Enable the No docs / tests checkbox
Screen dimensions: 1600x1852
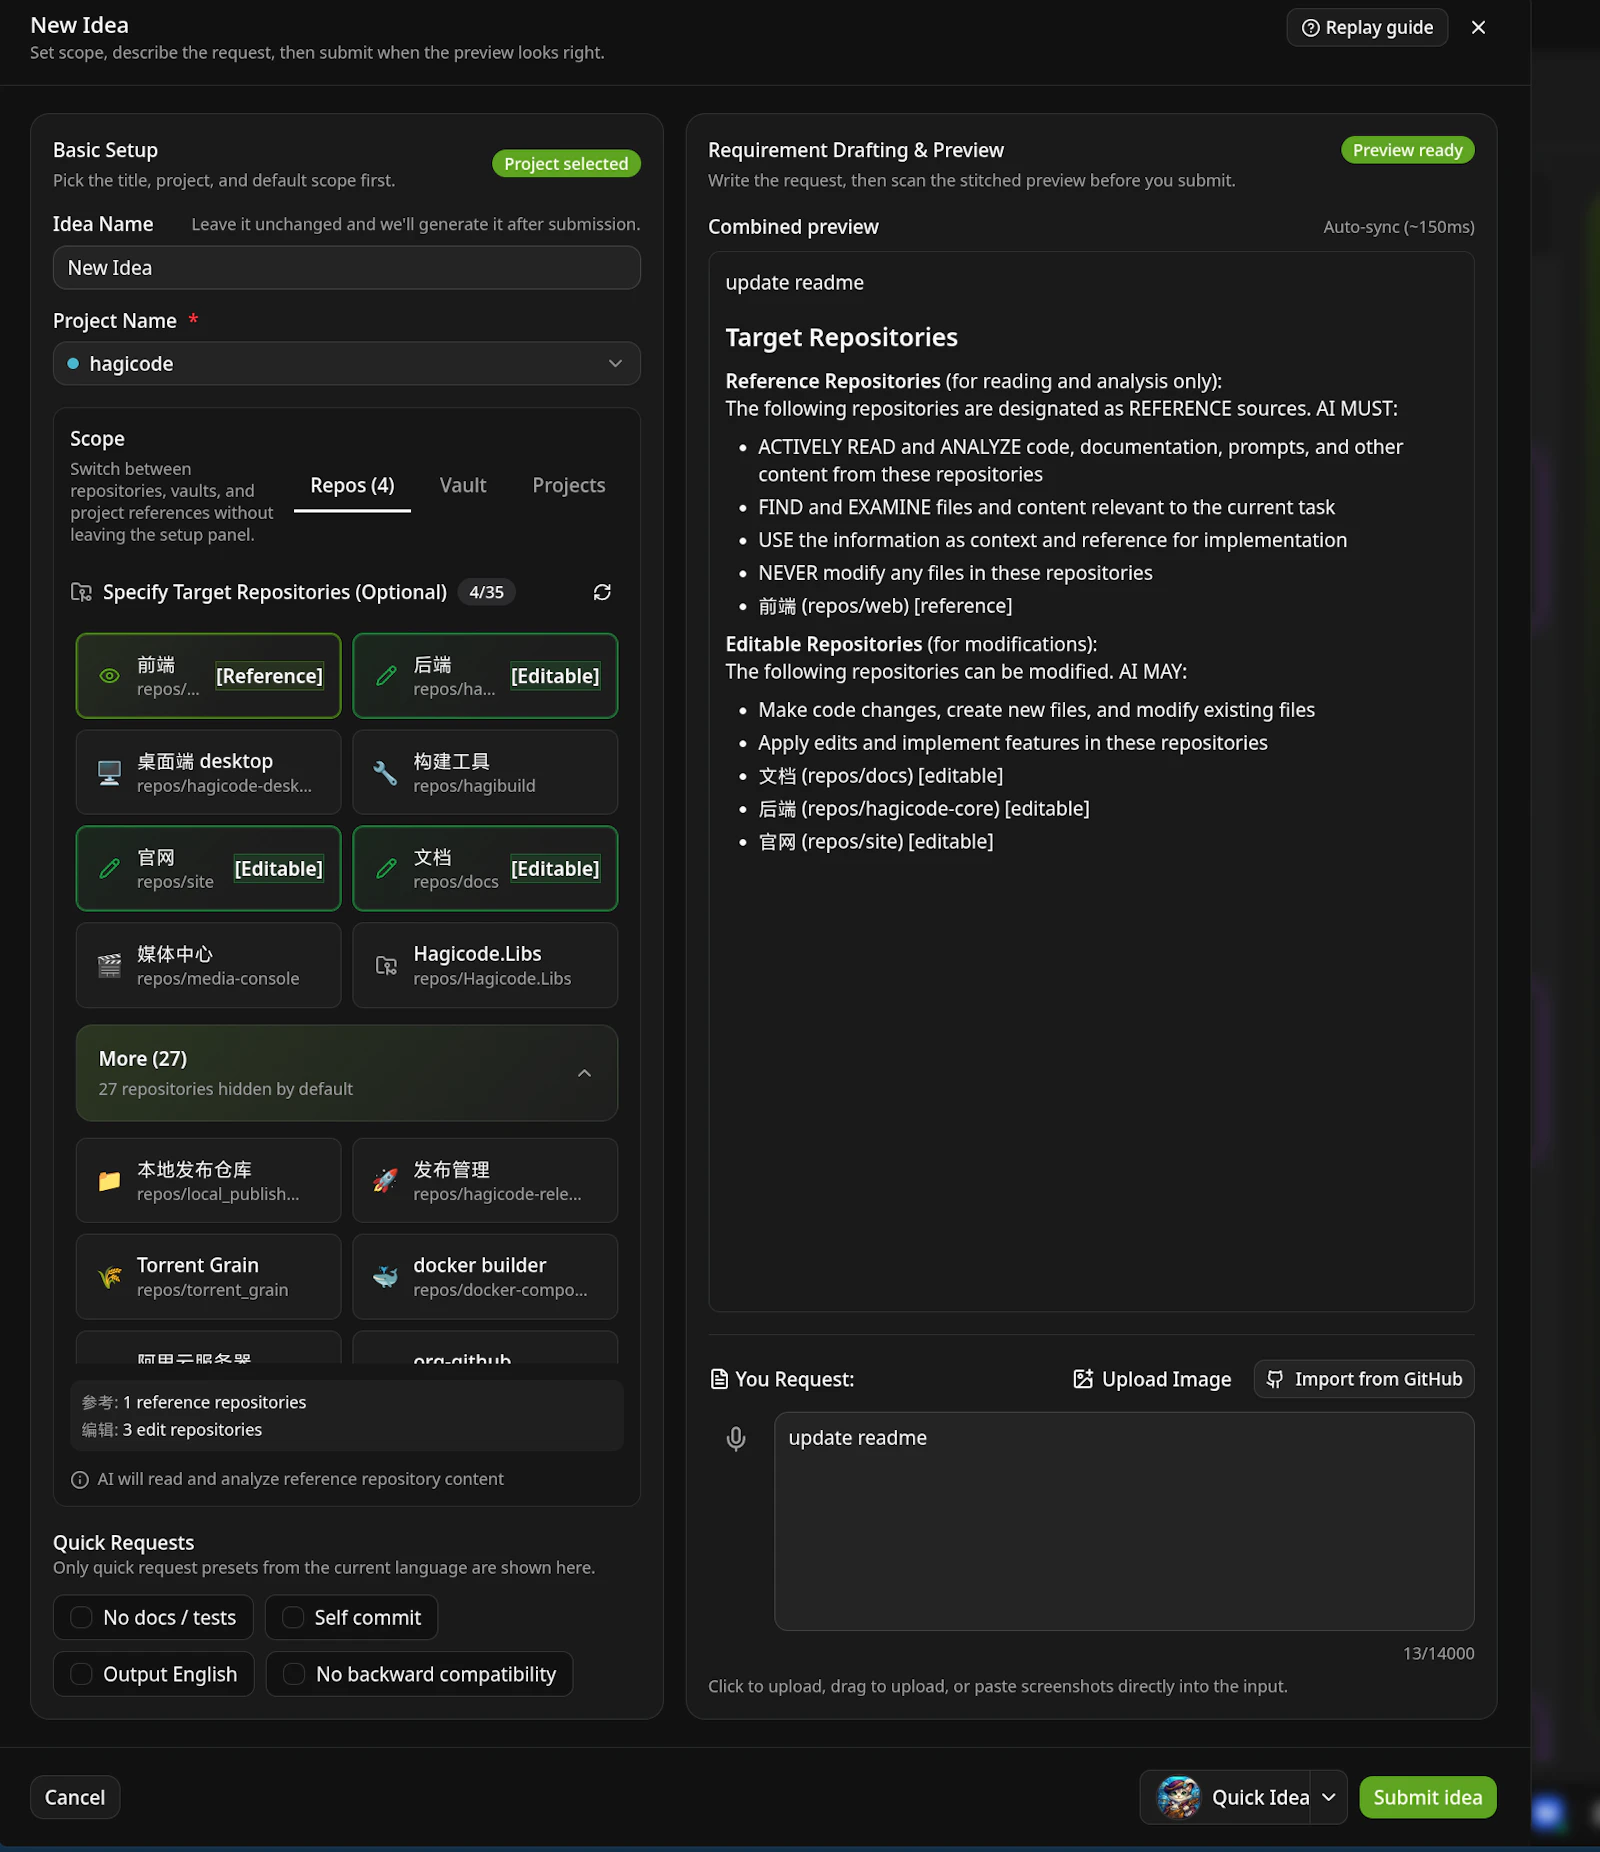[x=81, y=1617]
